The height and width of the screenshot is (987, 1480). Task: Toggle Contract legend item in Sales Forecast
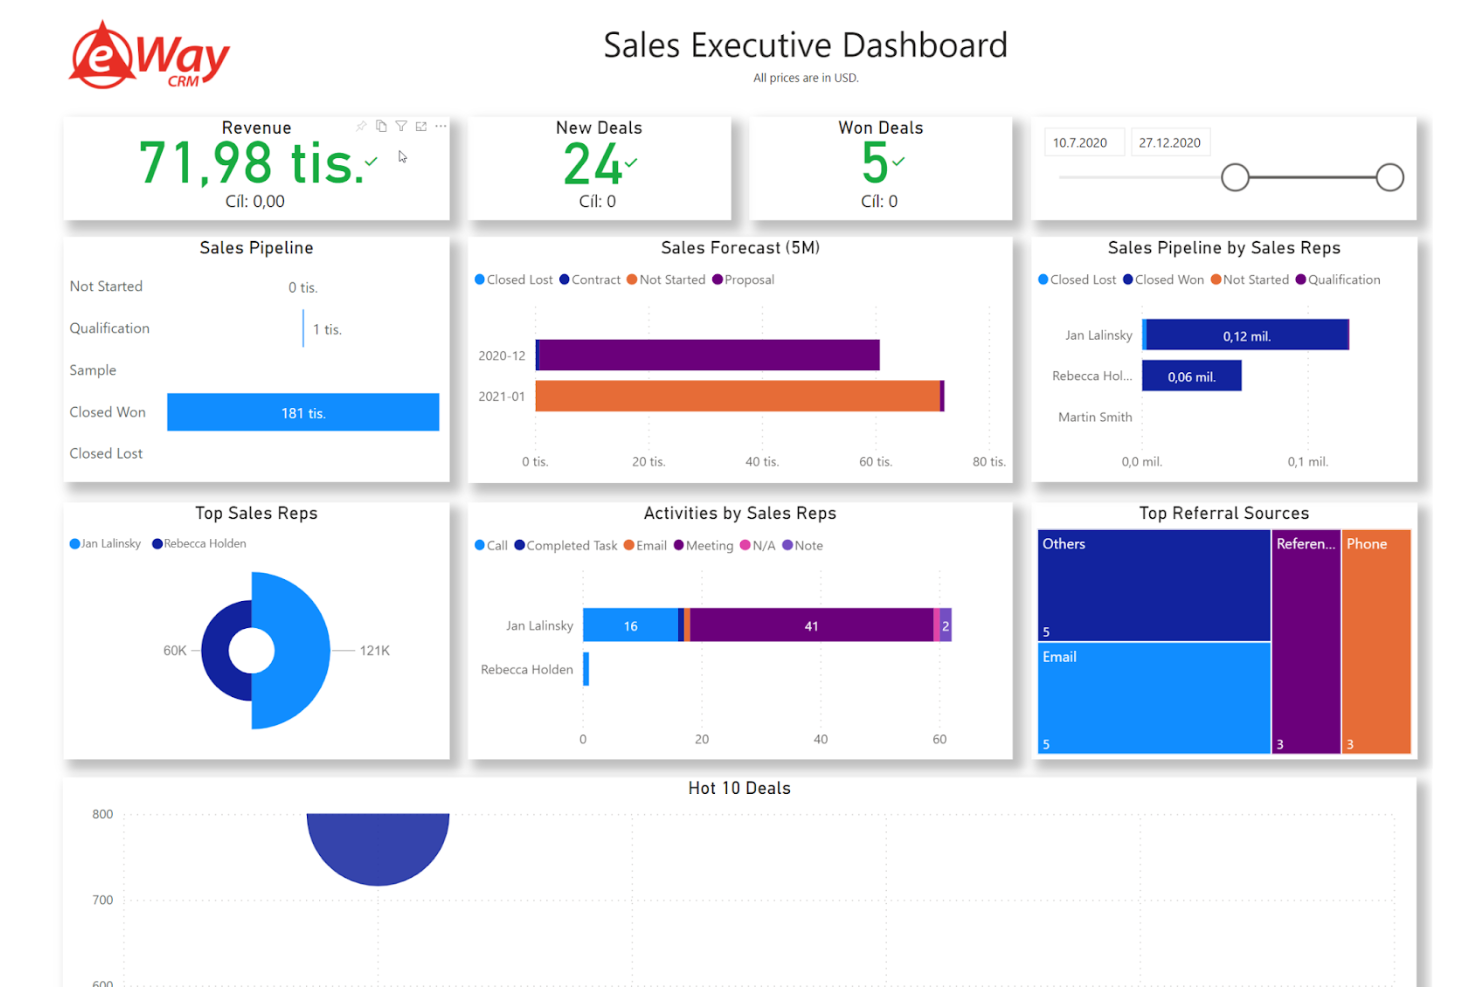pos(590,280)
